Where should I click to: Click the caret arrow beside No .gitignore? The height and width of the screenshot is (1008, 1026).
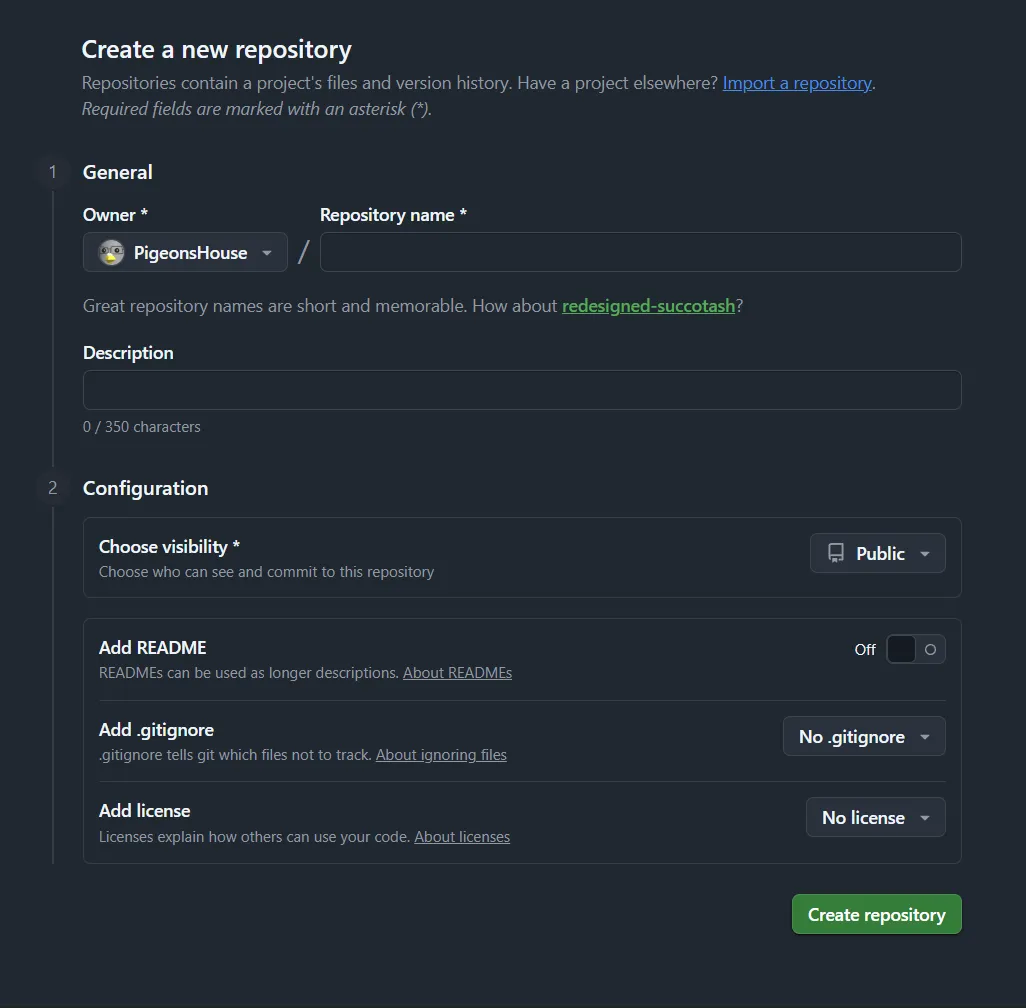coord(925,737)
